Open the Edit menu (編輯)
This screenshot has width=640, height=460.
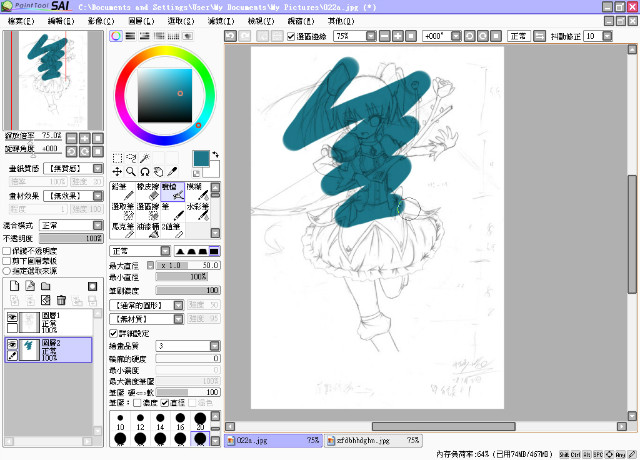point(61,21)
